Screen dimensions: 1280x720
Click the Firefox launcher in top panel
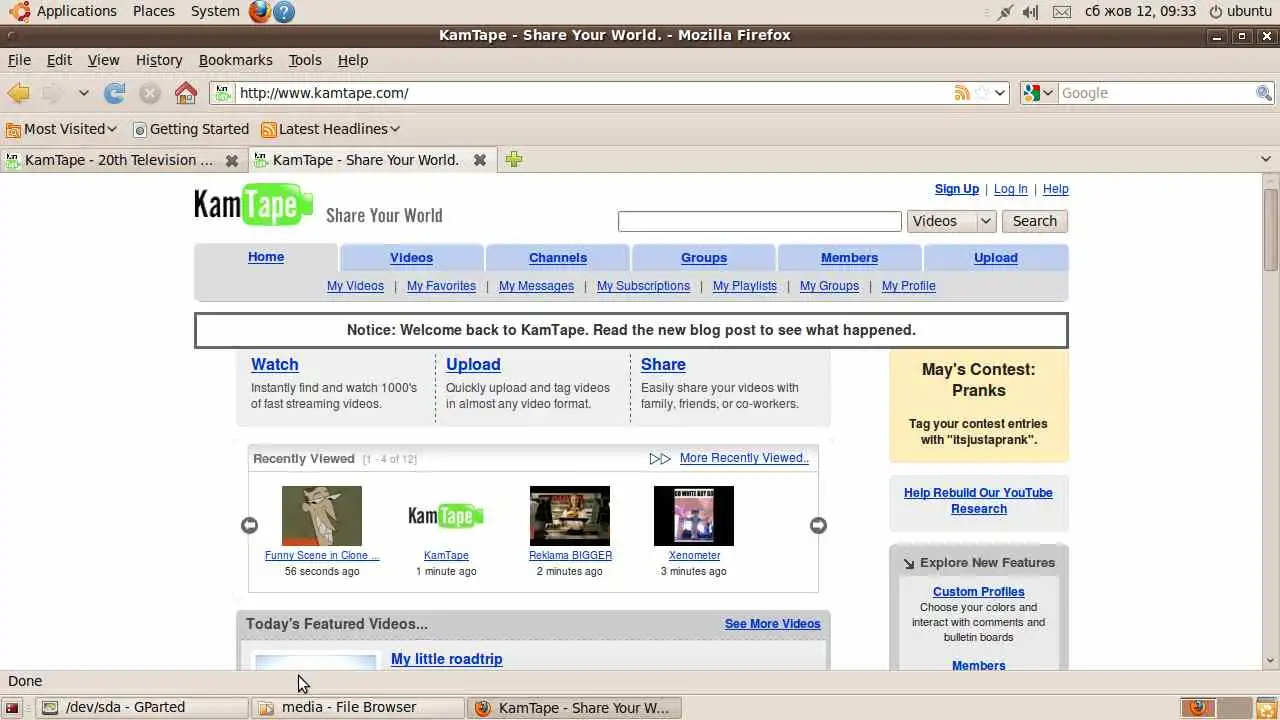(260, 12)
